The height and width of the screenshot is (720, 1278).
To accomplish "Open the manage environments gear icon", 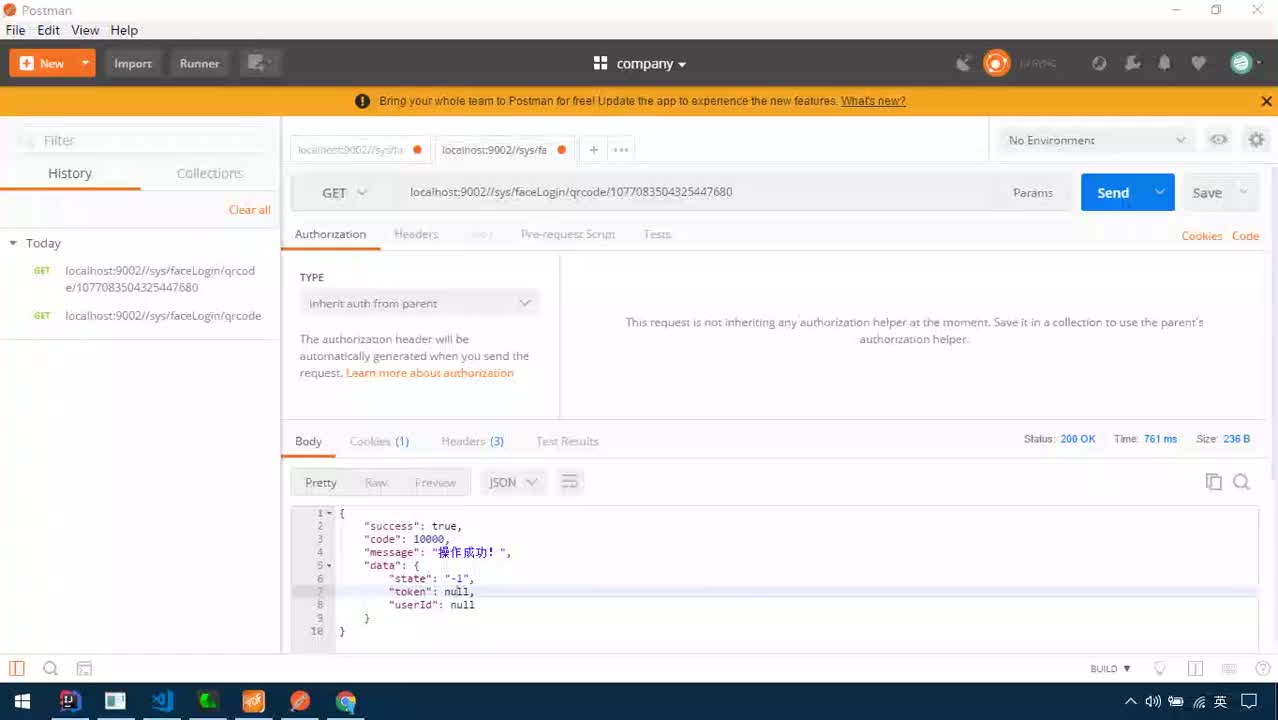I will pyautogui.click(x=1257, y=140).
